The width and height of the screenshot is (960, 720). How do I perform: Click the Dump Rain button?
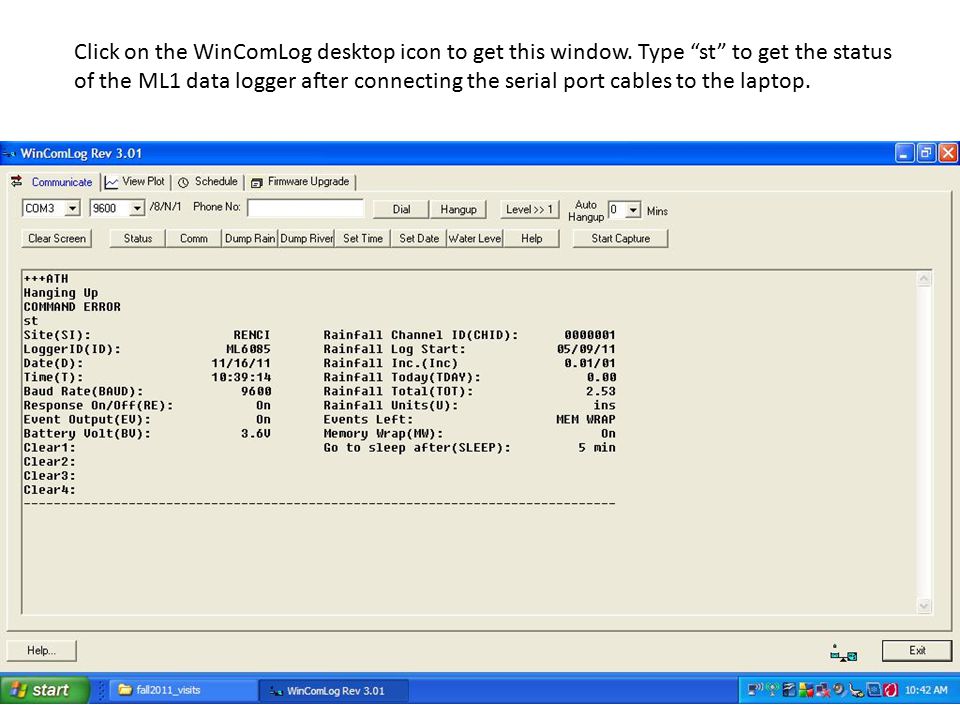click(250, 239)
